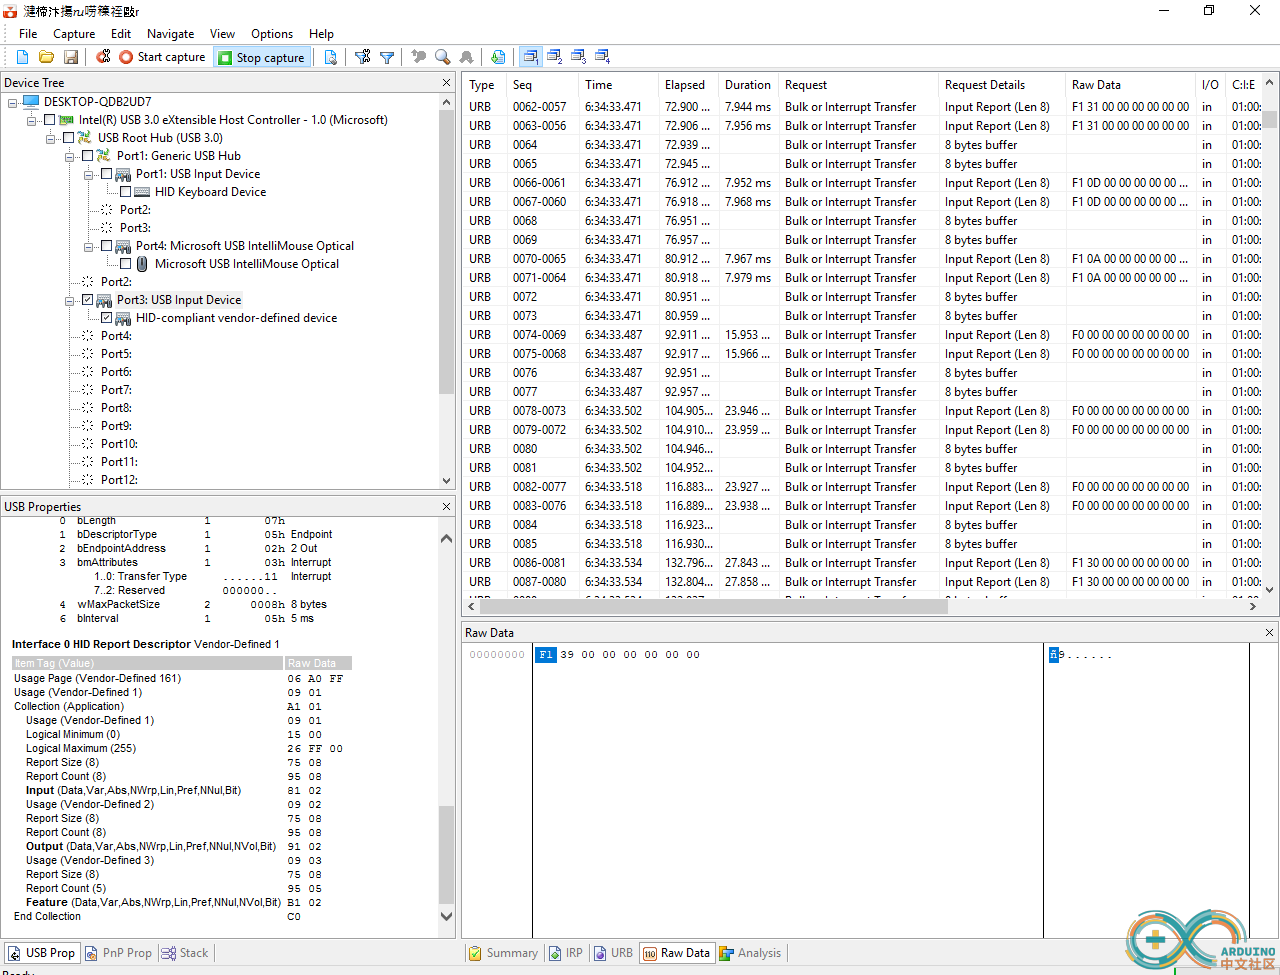Switch to the Stack tab
Image resolution: width=1280 pixels, height=975 pixels.
click(185, 953)
